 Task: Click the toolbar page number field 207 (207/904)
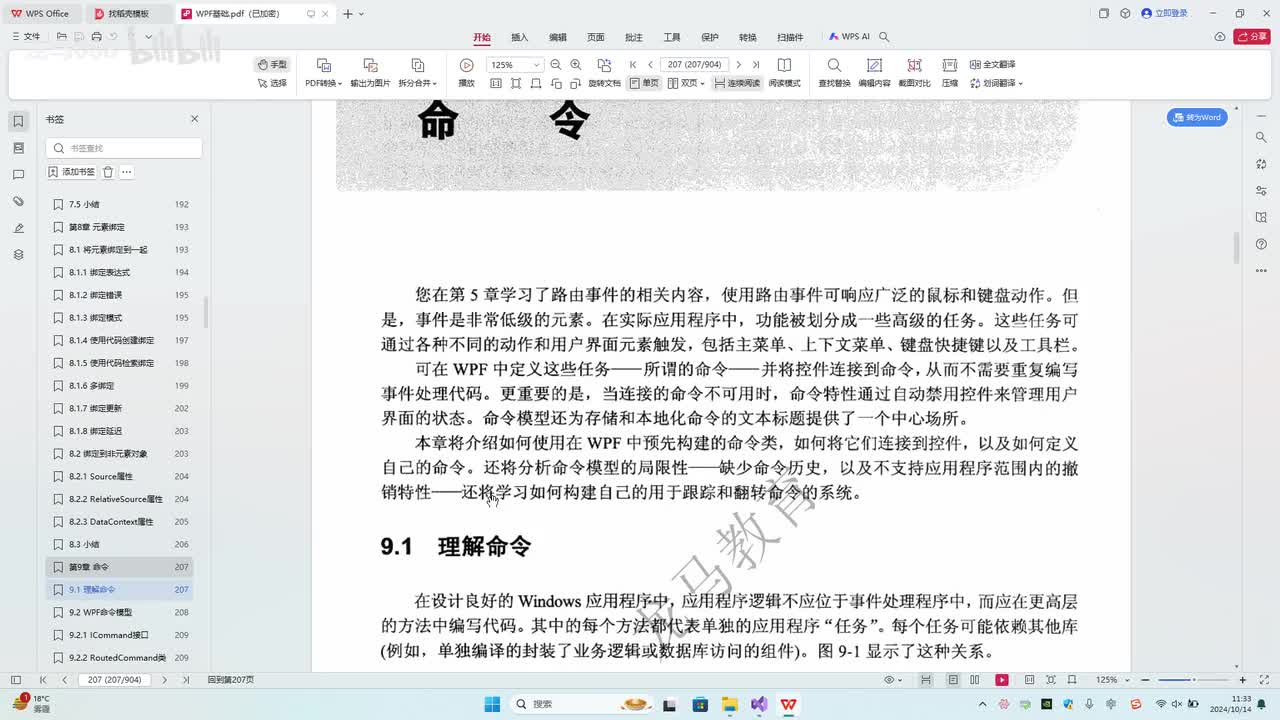click(x=694, y=65)
